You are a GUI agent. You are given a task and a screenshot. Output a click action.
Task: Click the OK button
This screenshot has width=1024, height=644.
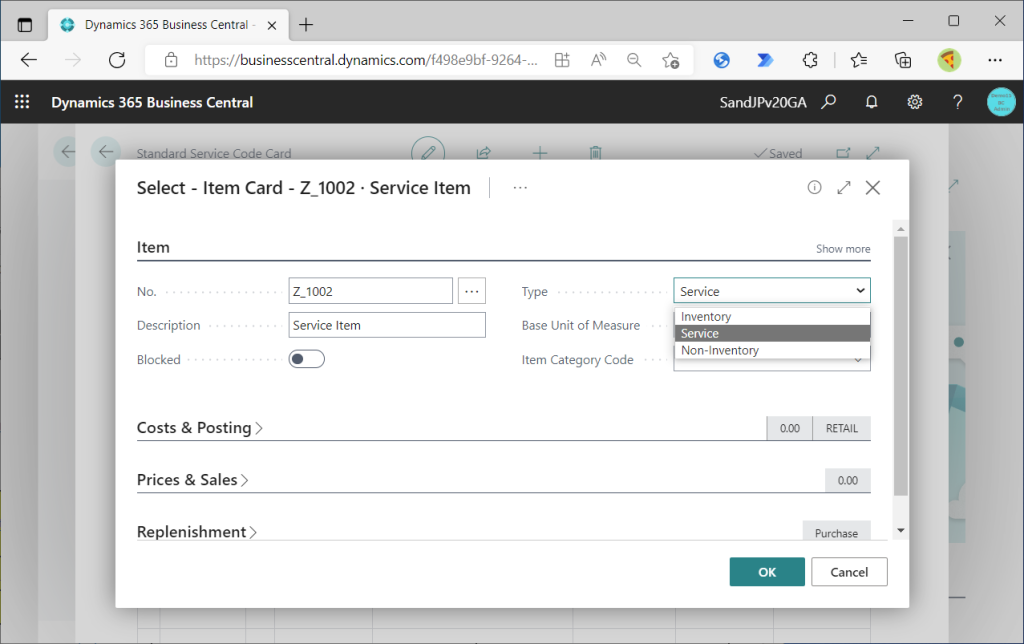click(x=767, y=572)
